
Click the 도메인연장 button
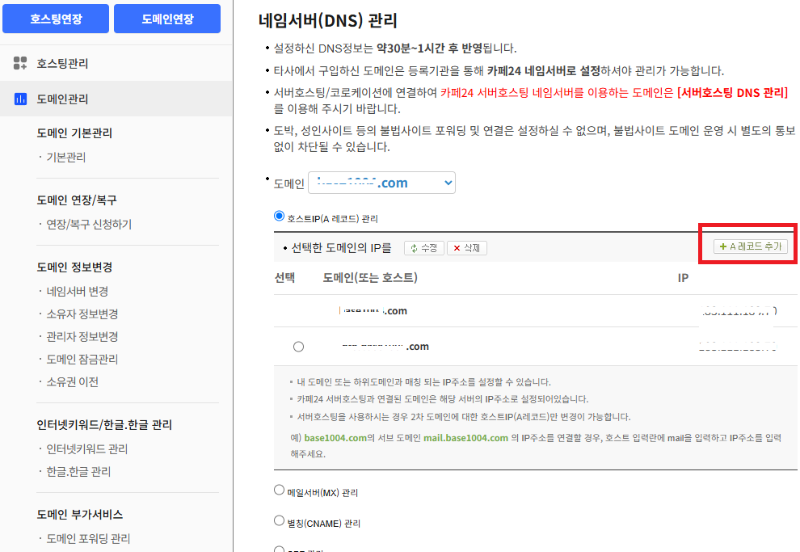(x=167, y=19)
